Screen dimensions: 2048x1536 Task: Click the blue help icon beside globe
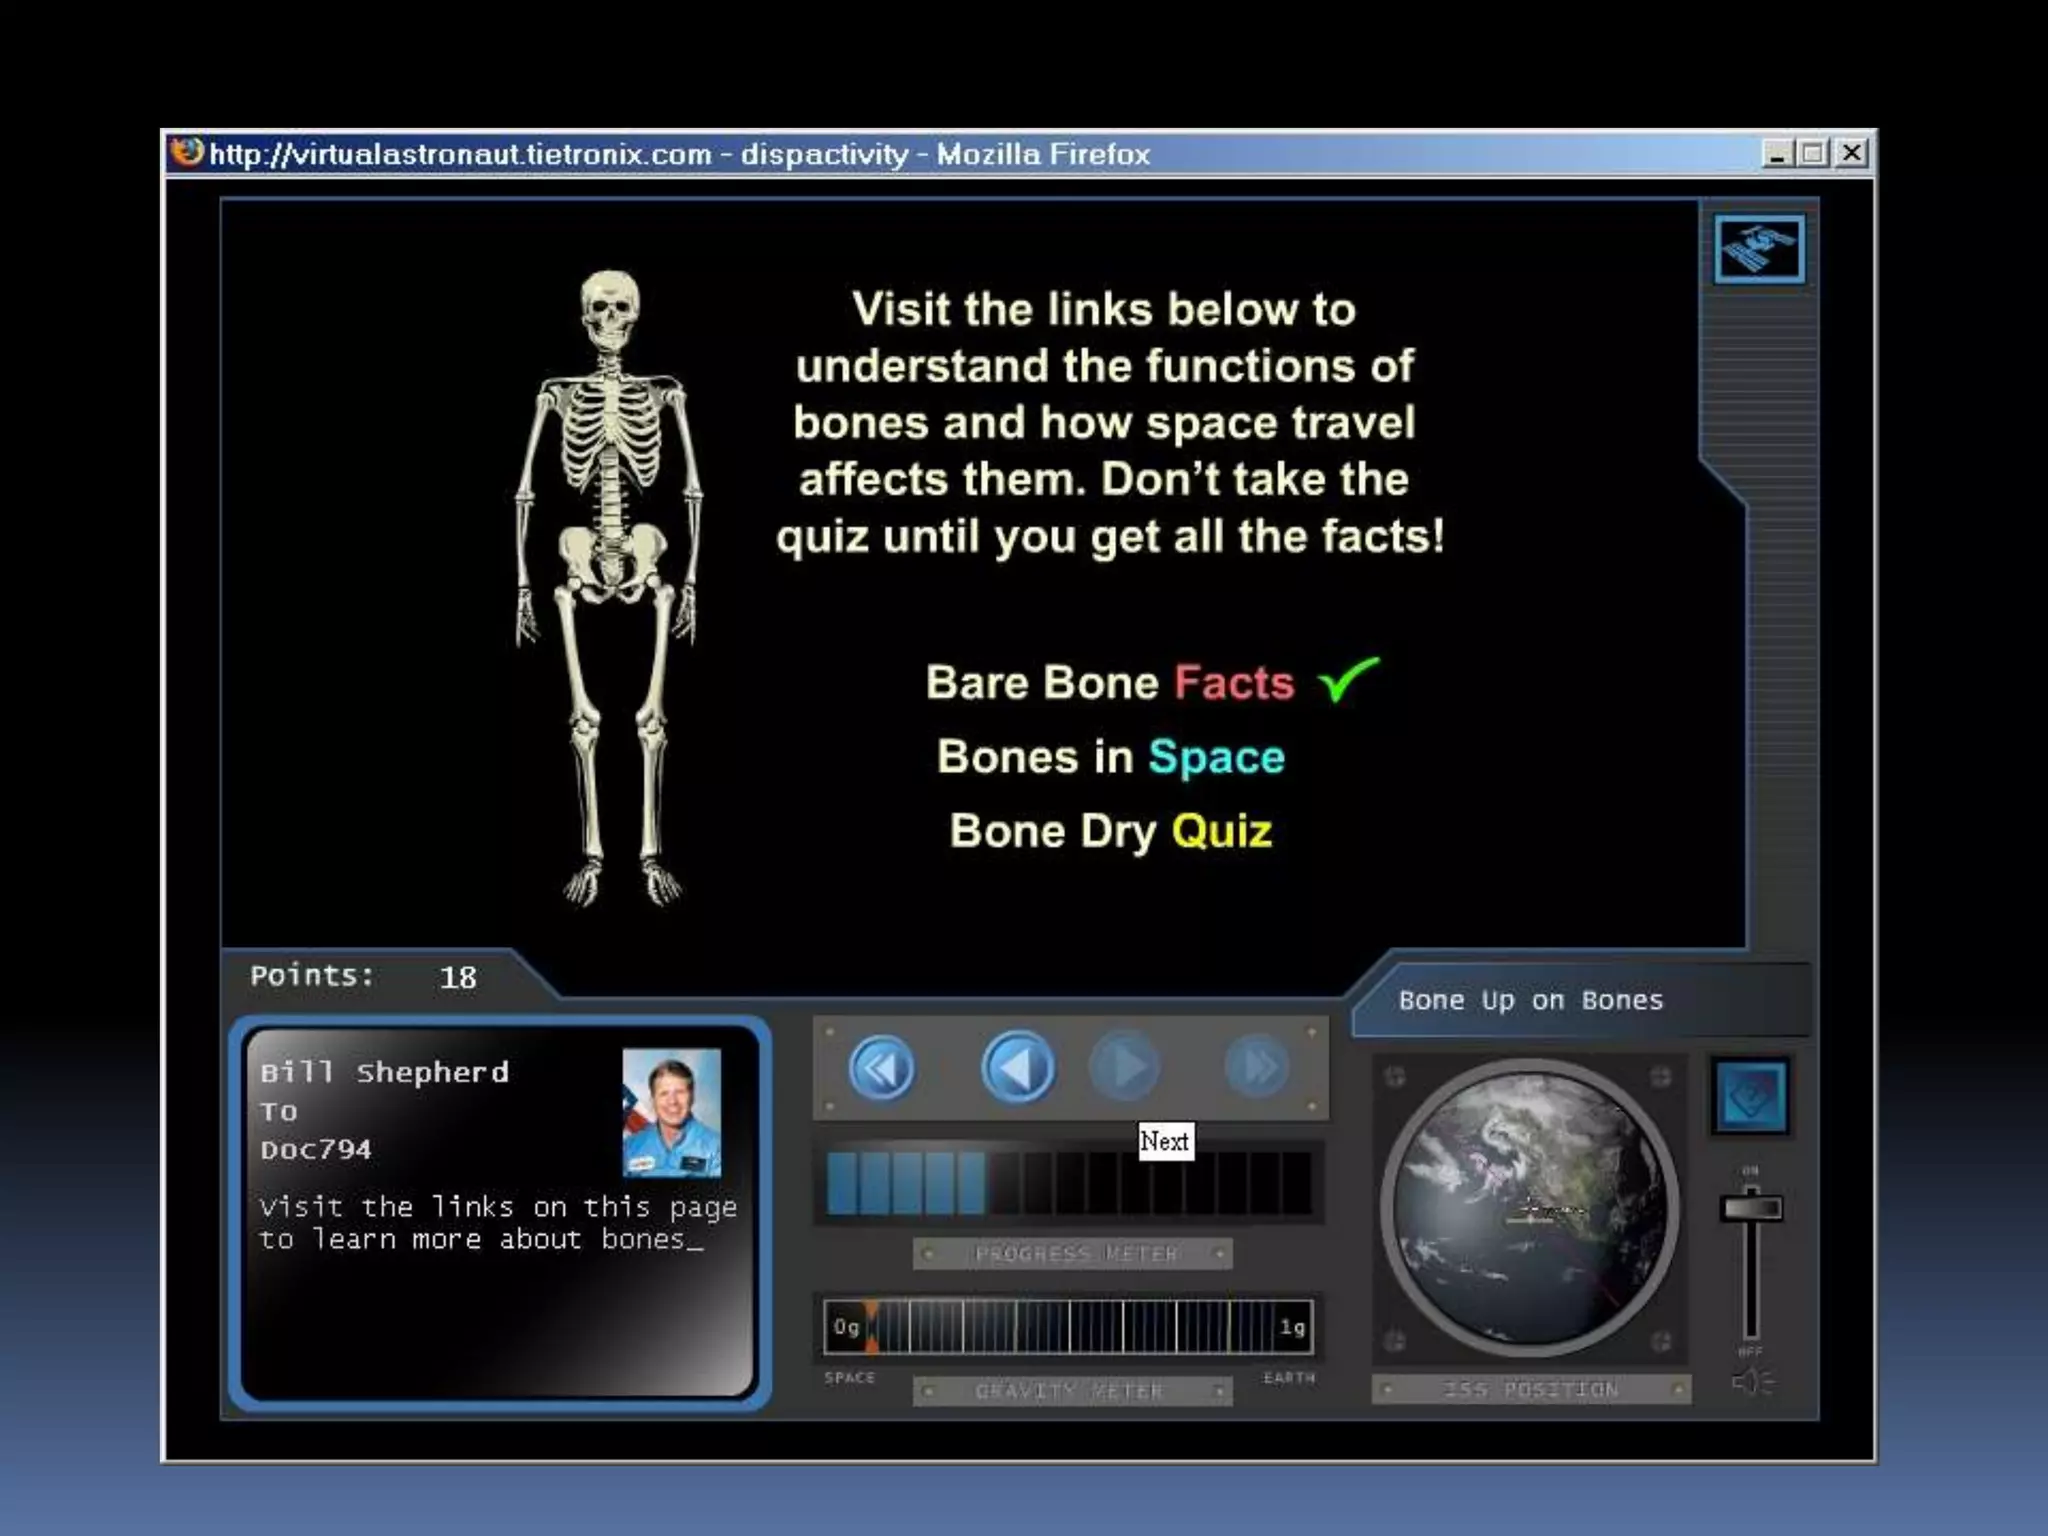click(x=1749, y=1096)
